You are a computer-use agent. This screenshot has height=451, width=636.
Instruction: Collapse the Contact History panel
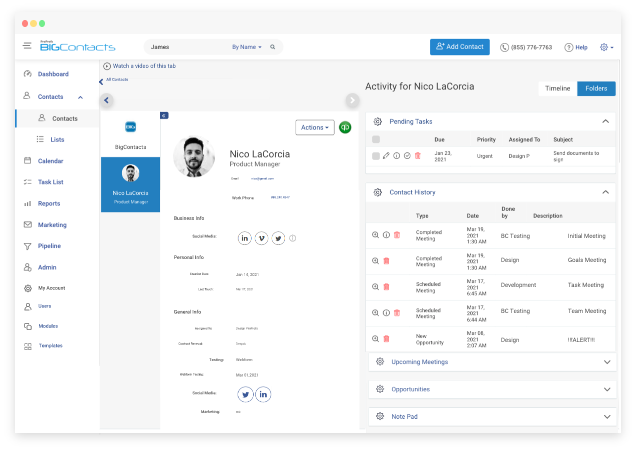click(606, 192)
